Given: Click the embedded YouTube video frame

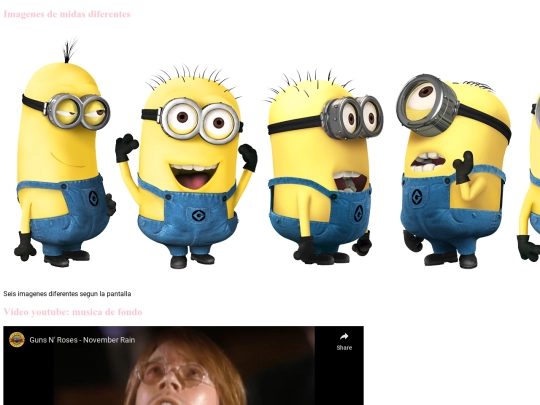Looking at the screenshot, I should tap(184, 365).
